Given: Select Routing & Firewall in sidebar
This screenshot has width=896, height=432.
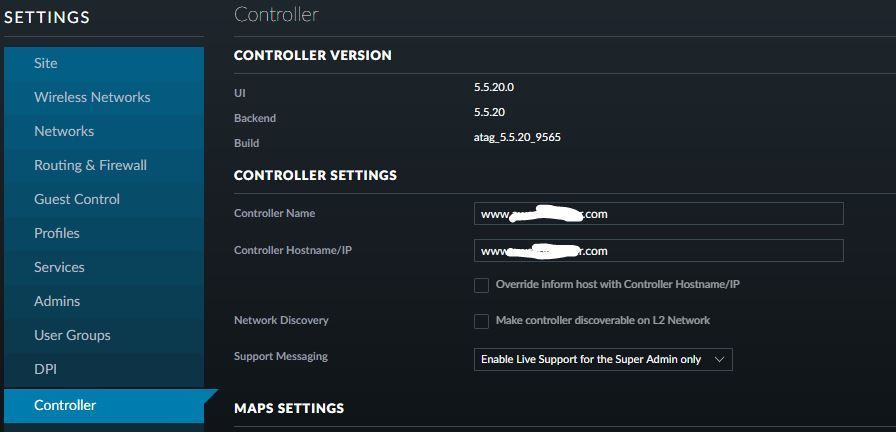Looking at the screenshot, I should 90,165.
